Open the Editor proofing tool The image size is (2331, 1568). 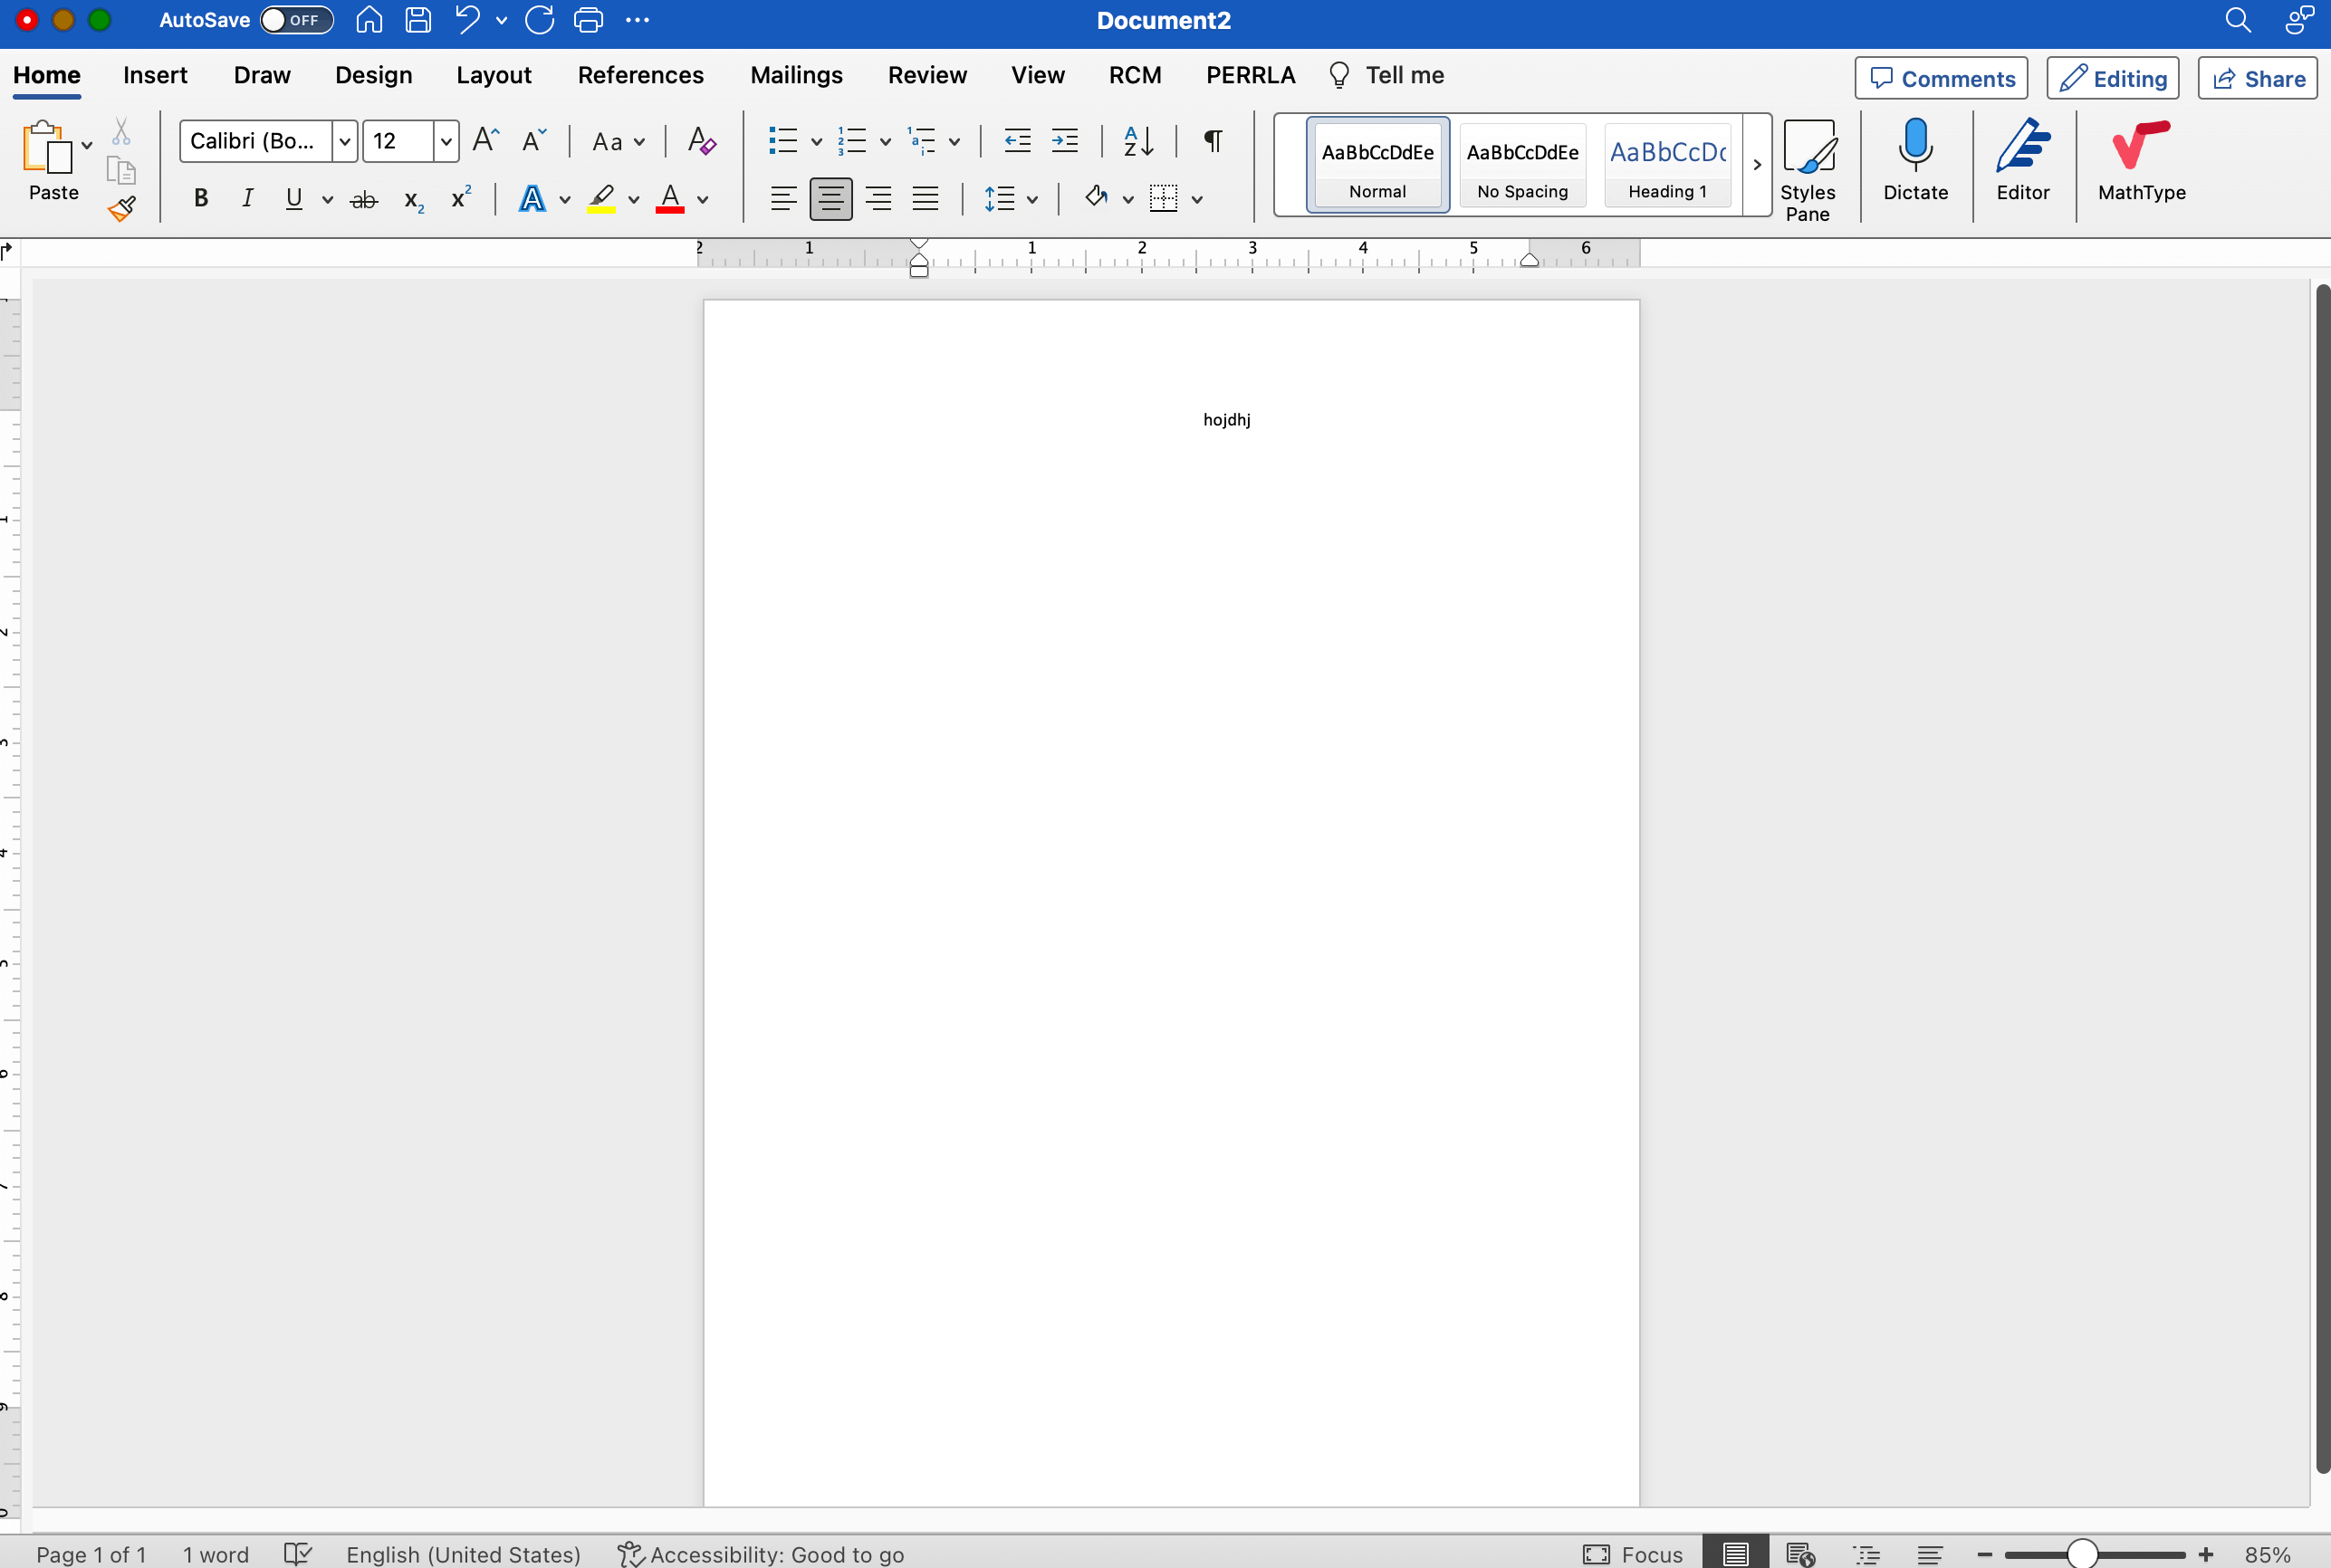click(x=2022, y=160)
